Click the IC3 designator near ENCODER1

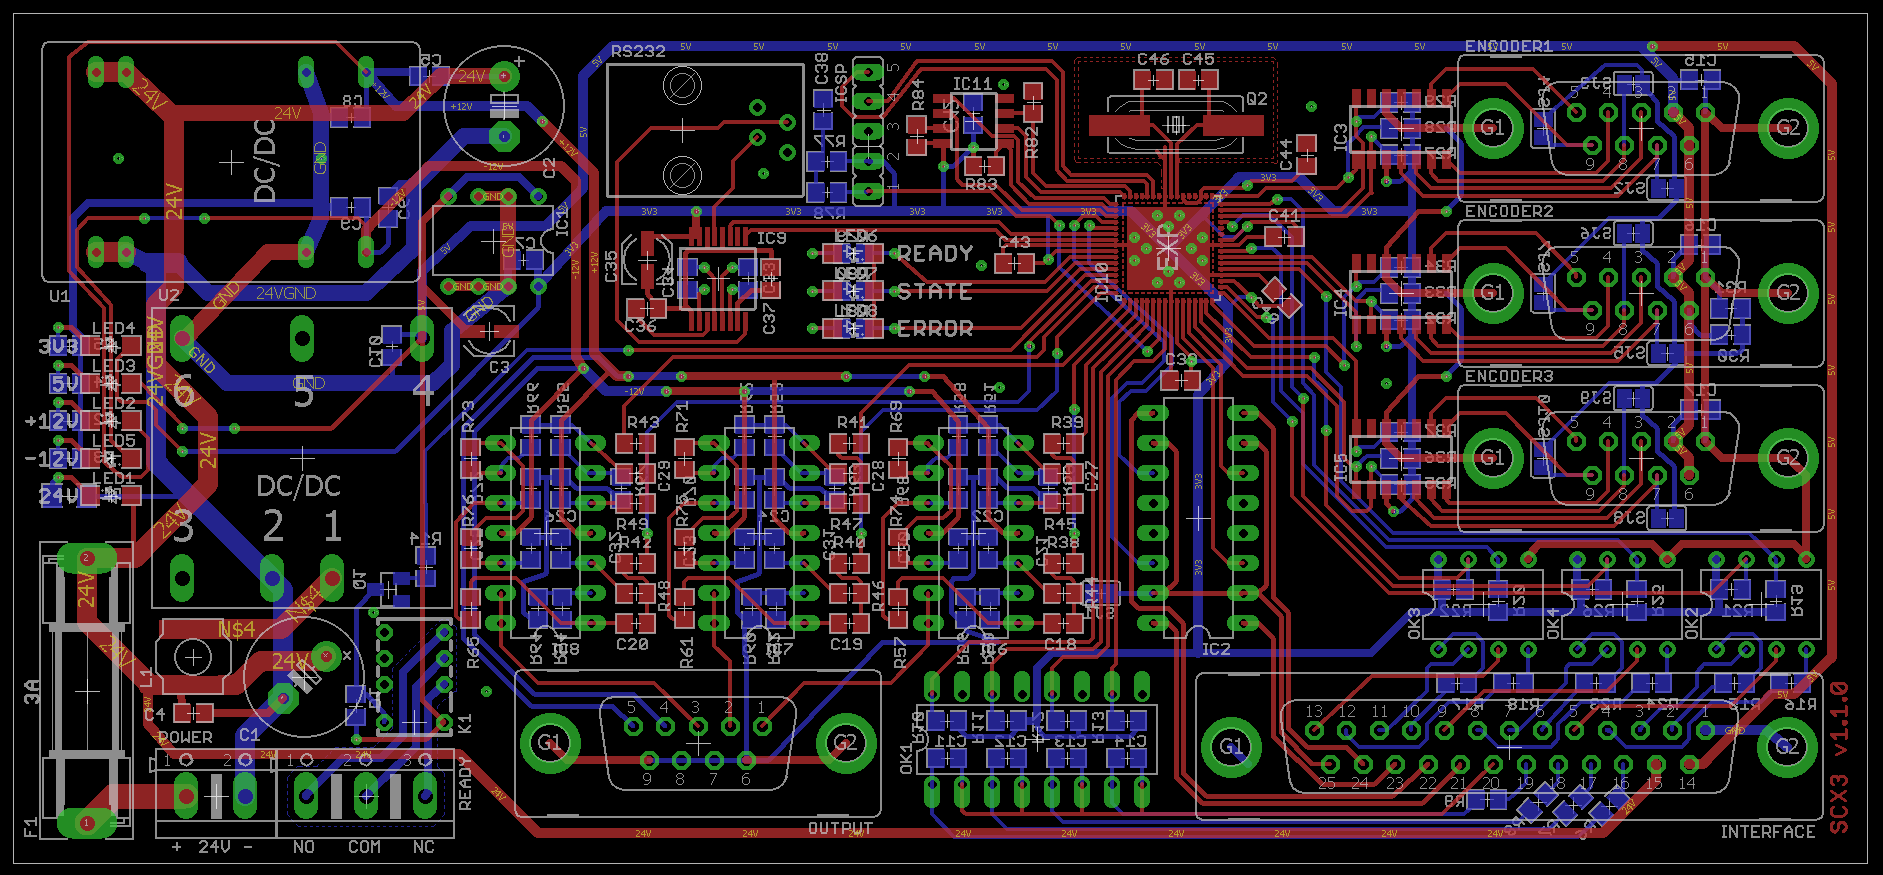[1341, 137]
